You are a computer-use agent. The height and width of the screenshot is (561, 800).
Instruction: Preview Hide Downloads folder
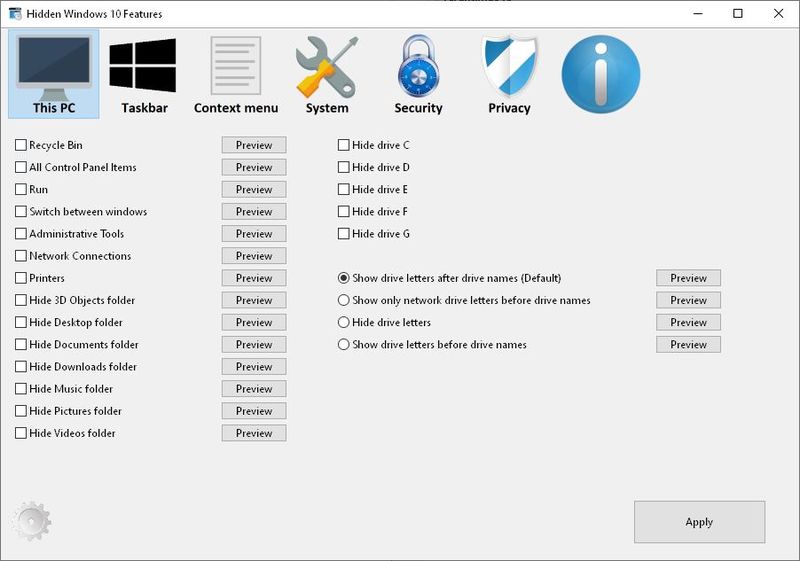point(254,367)
